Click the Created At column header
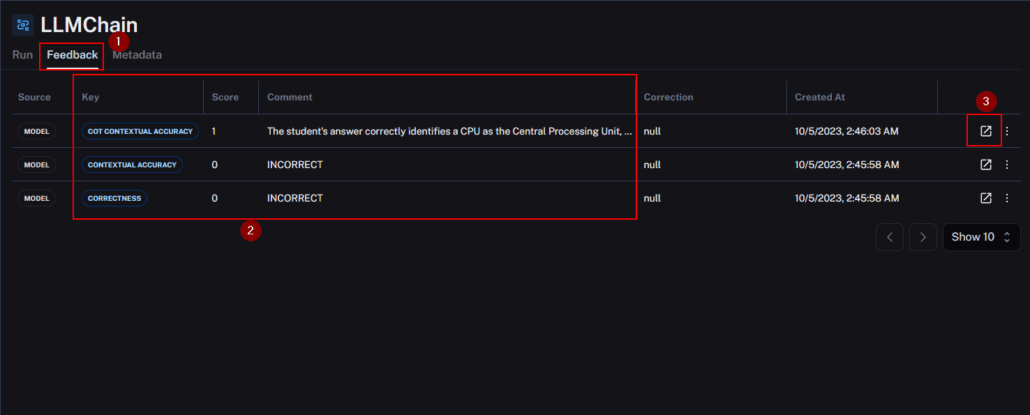 pyautogui.click(x=820, y=97)
